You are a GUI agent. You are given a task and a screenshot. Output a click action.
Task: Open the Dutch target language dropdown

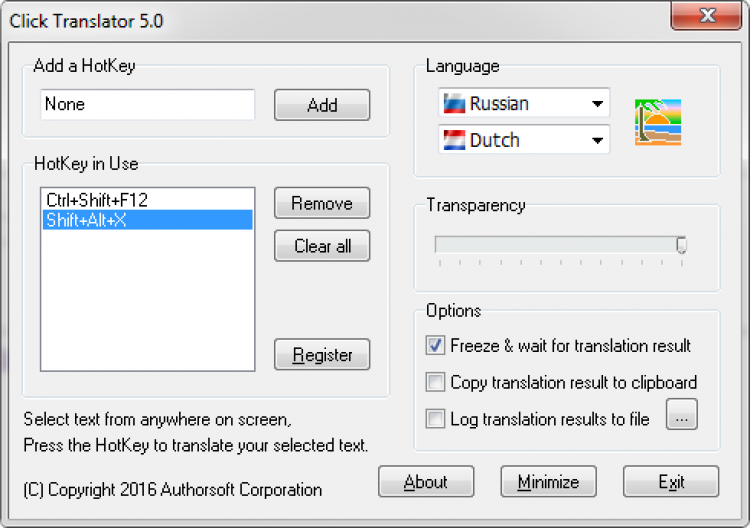(524, 140)
